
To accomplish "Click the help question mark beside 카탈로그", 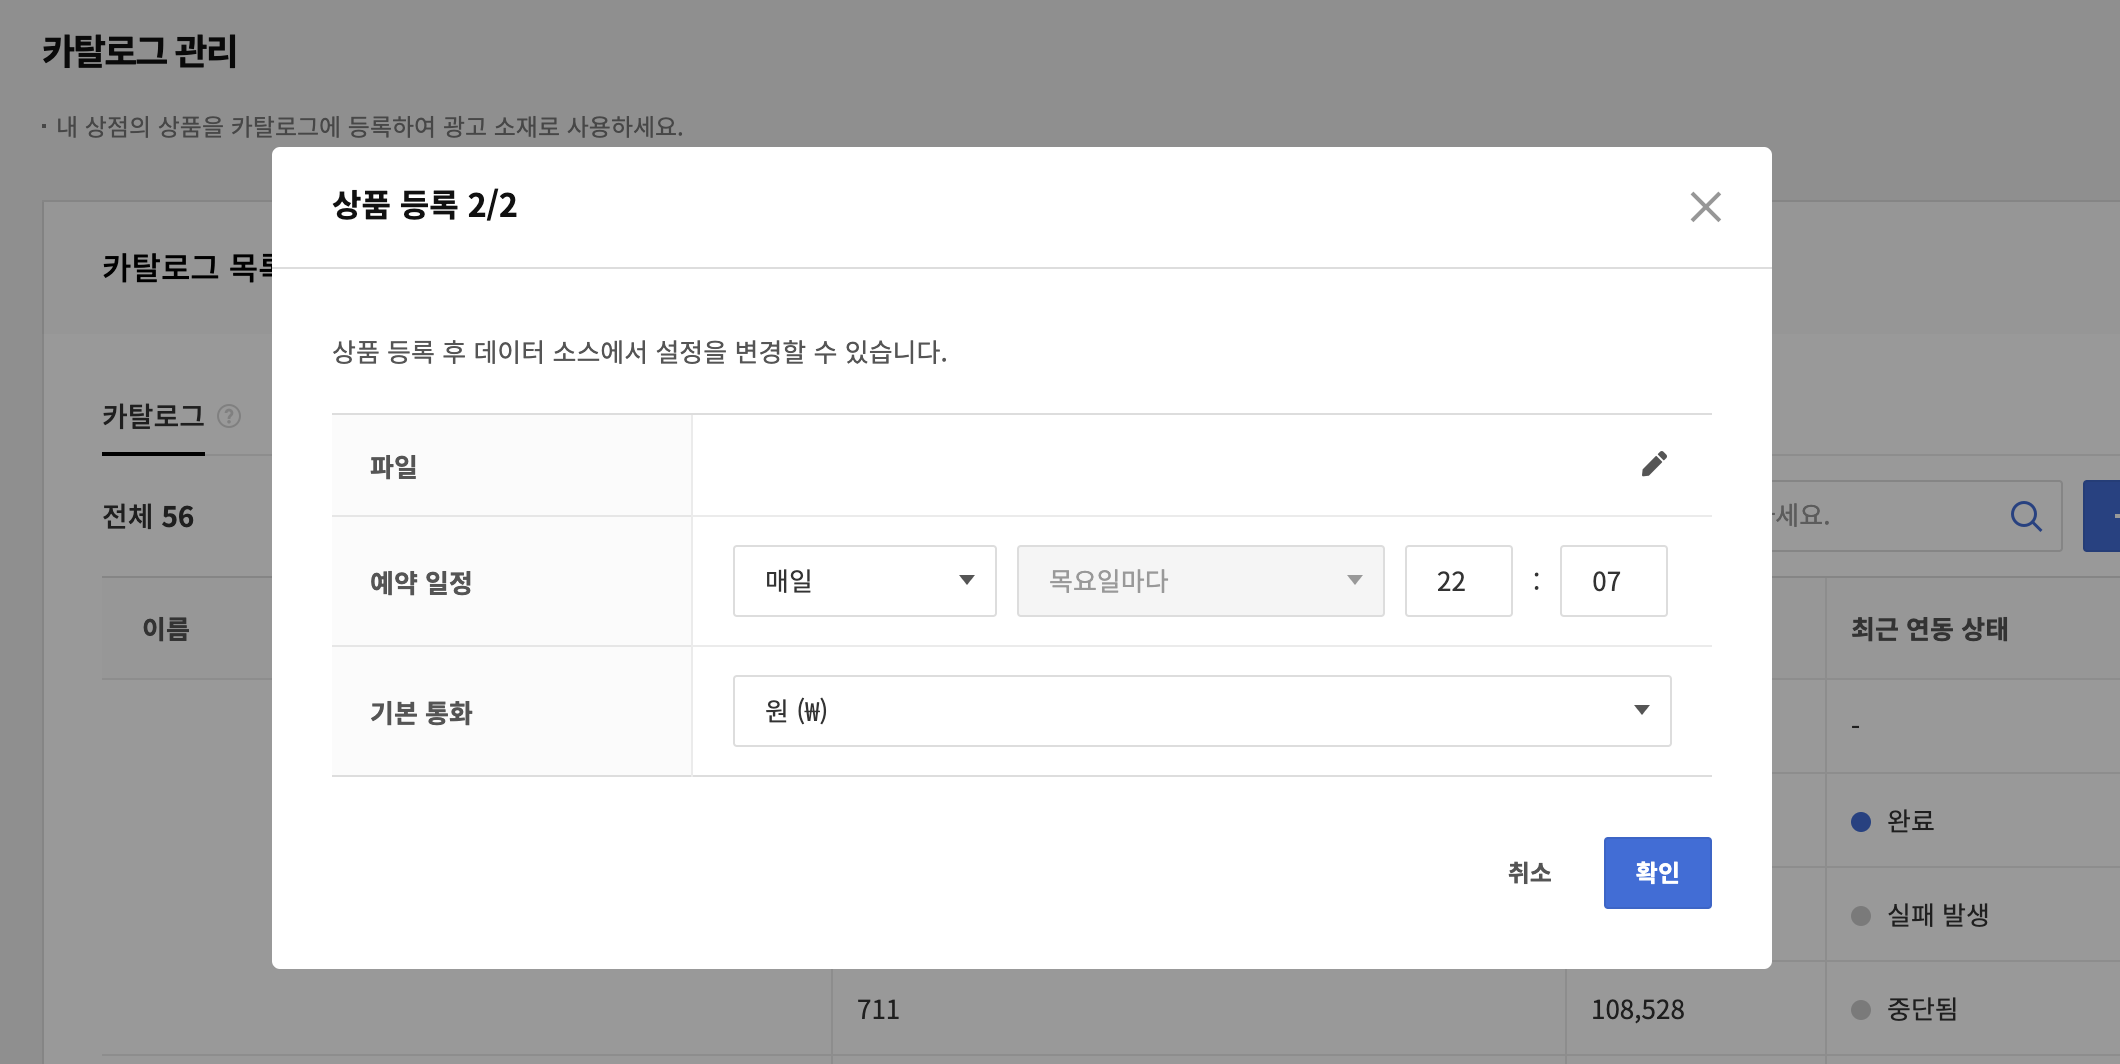I will tap(229, 416).
